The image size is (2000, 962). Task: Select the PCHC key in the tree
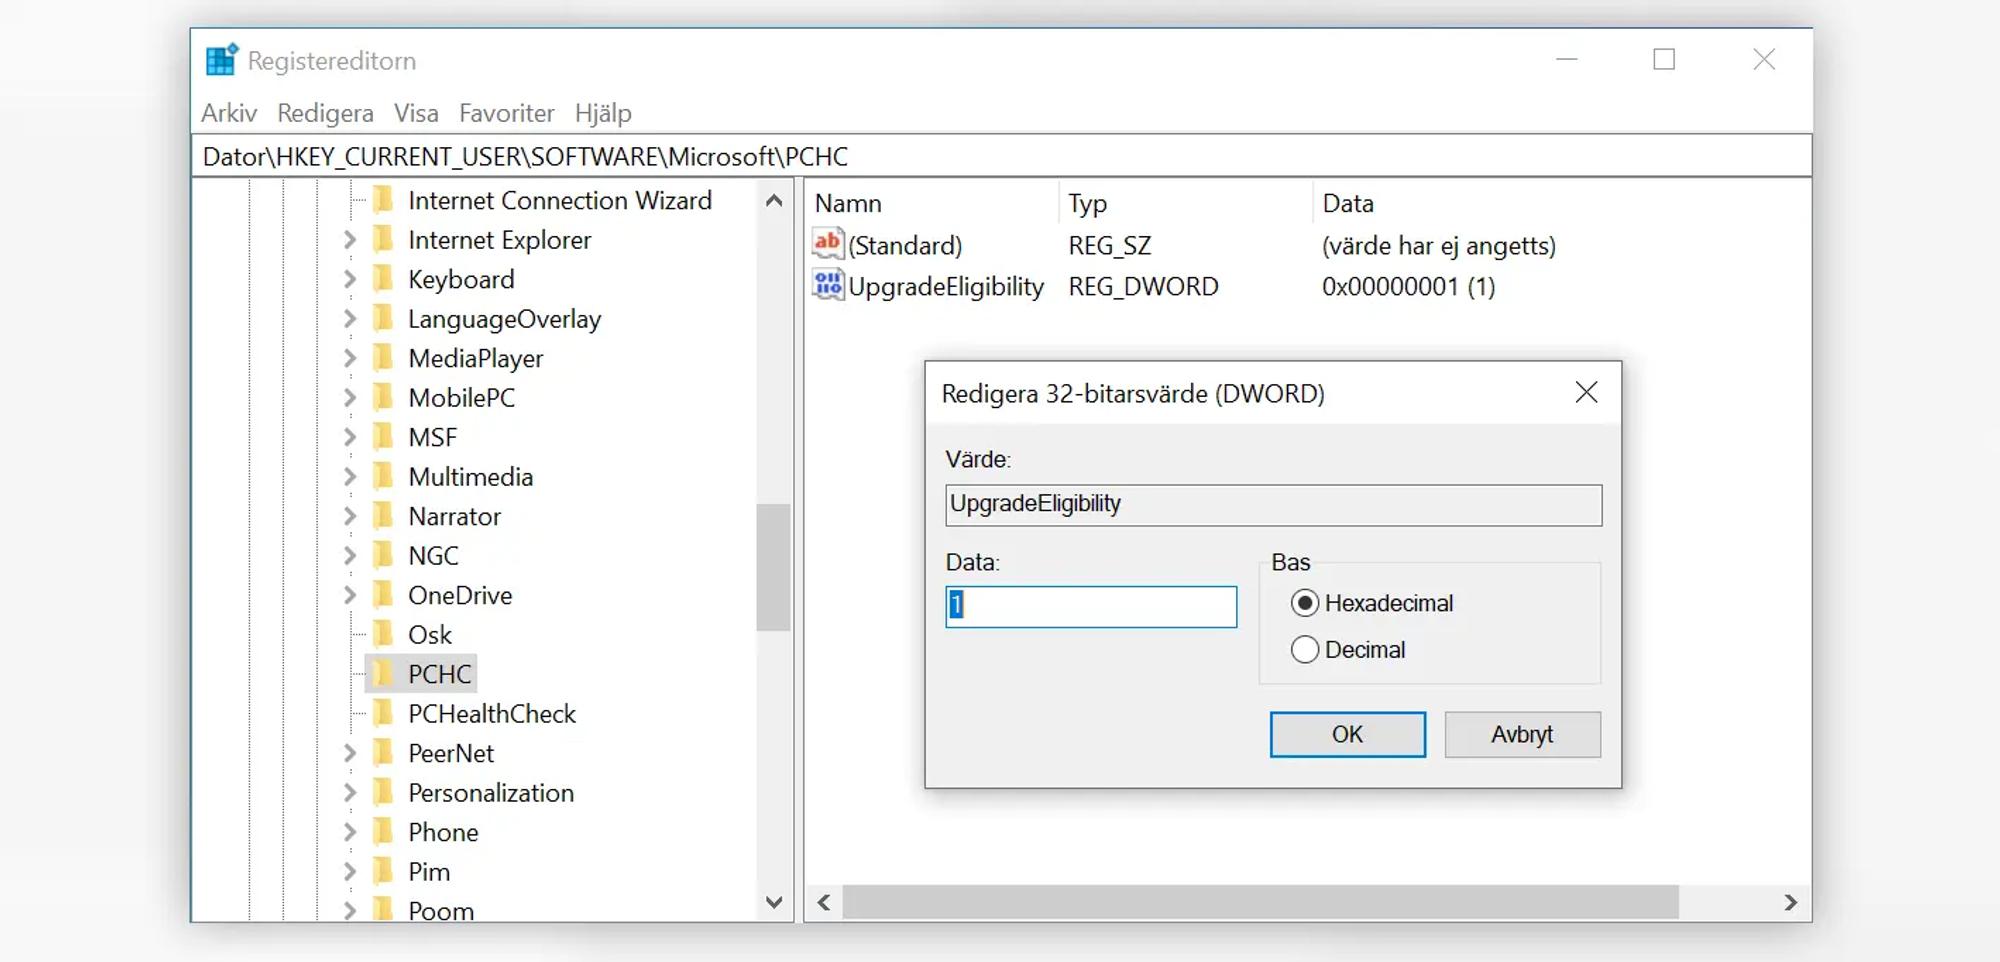[x=439, y=674]
